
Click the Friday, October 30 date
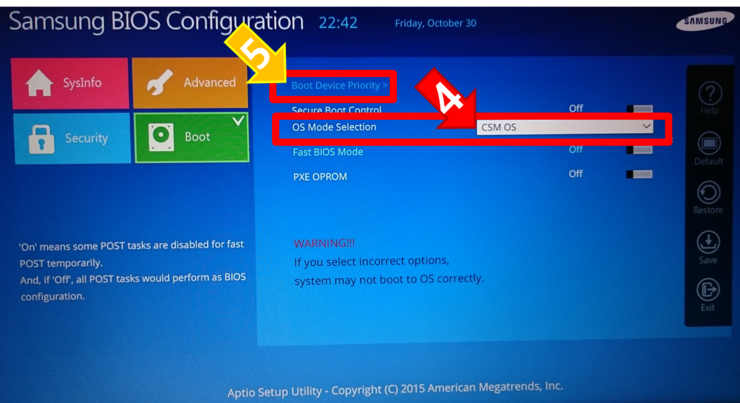[435, 23]
